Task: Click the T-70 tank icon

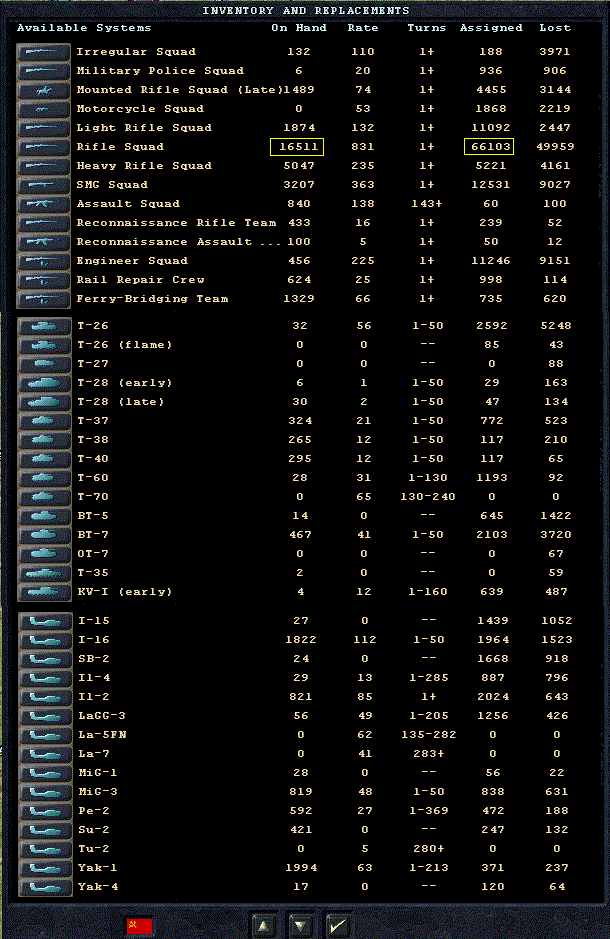Action: tap(45, 498)
